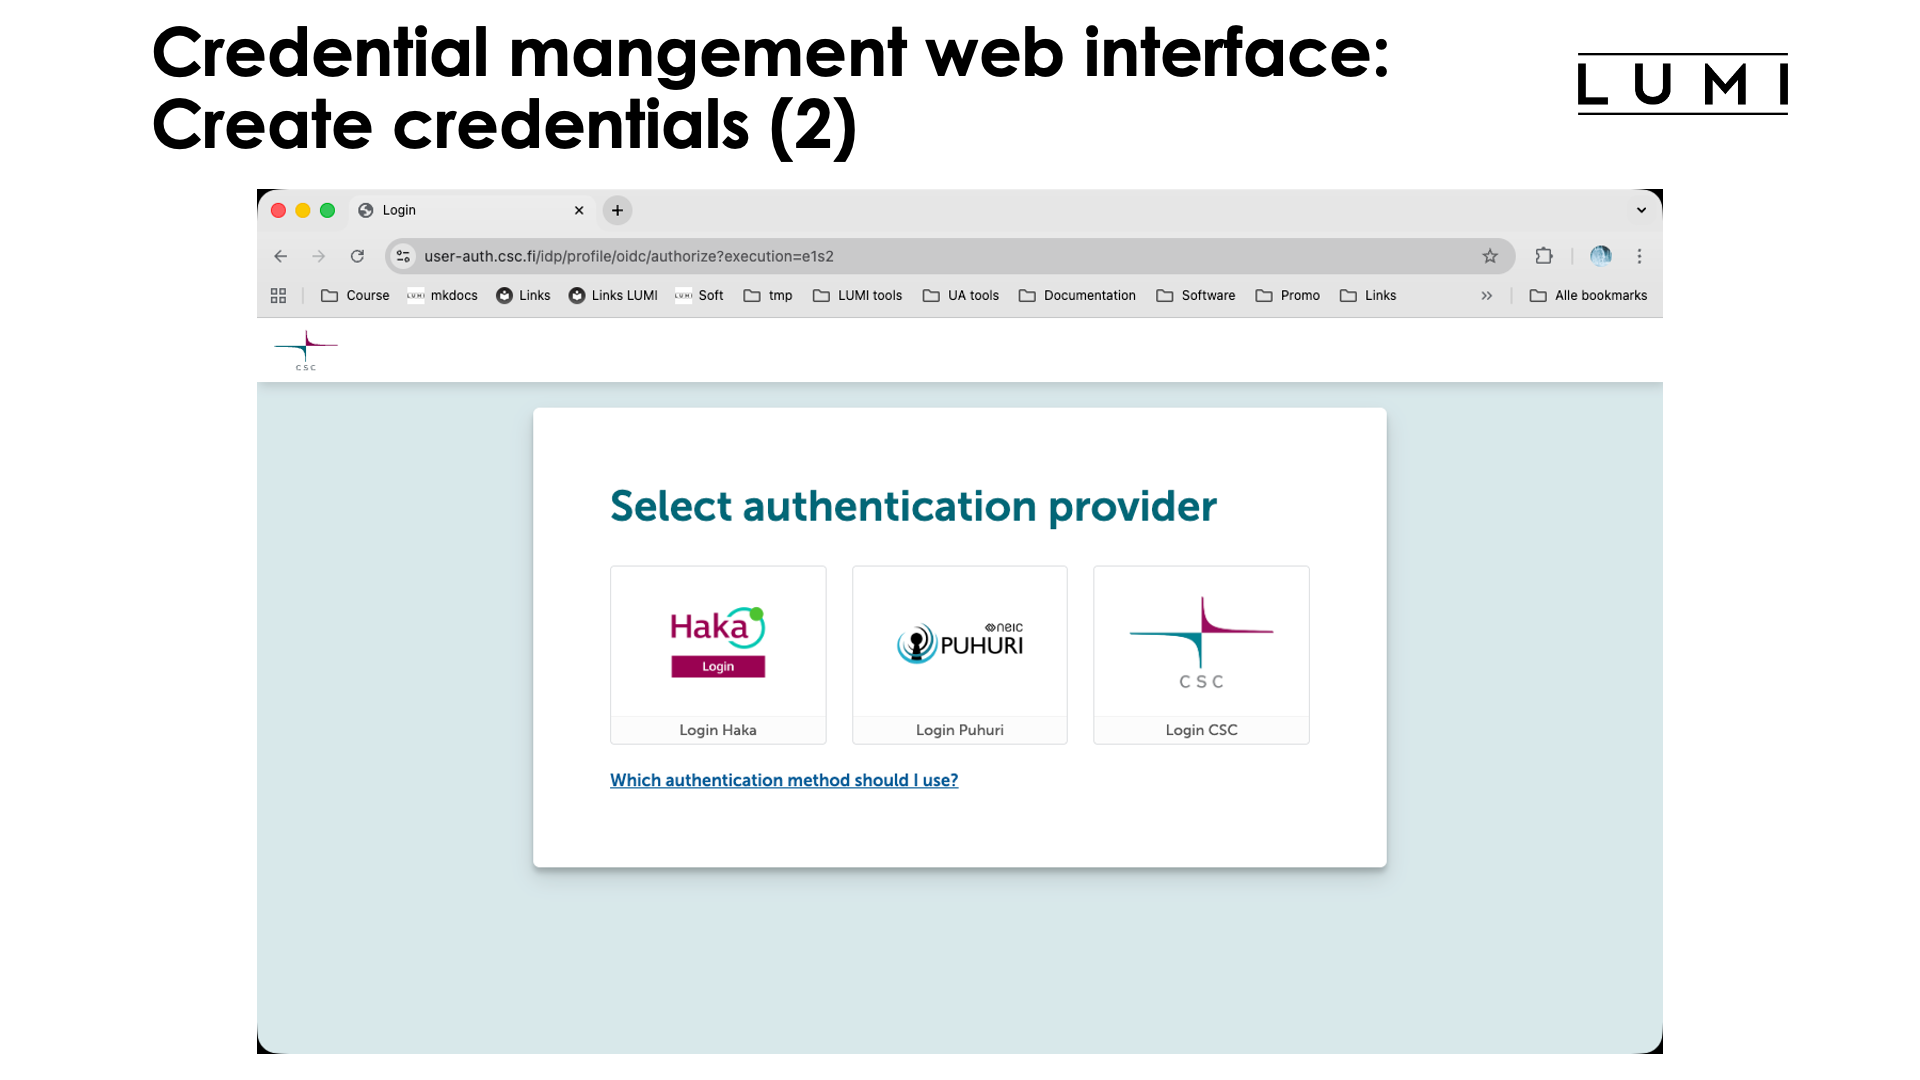Open the LUMI tools bookmarks folder
The image size is (1920, 1080).
tap(868, 295)
